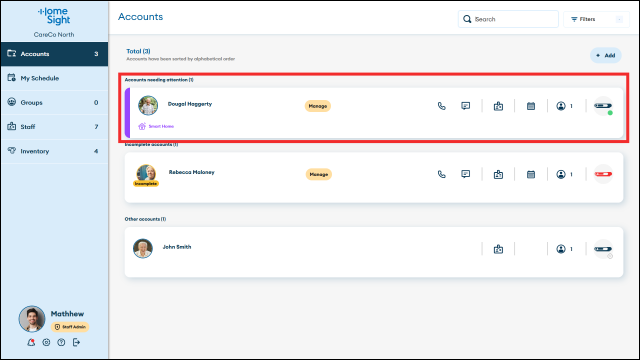View contacts icon for Rebecca Maloney
Viewport: 640px width, 360px height.
(x=561, y=174)
